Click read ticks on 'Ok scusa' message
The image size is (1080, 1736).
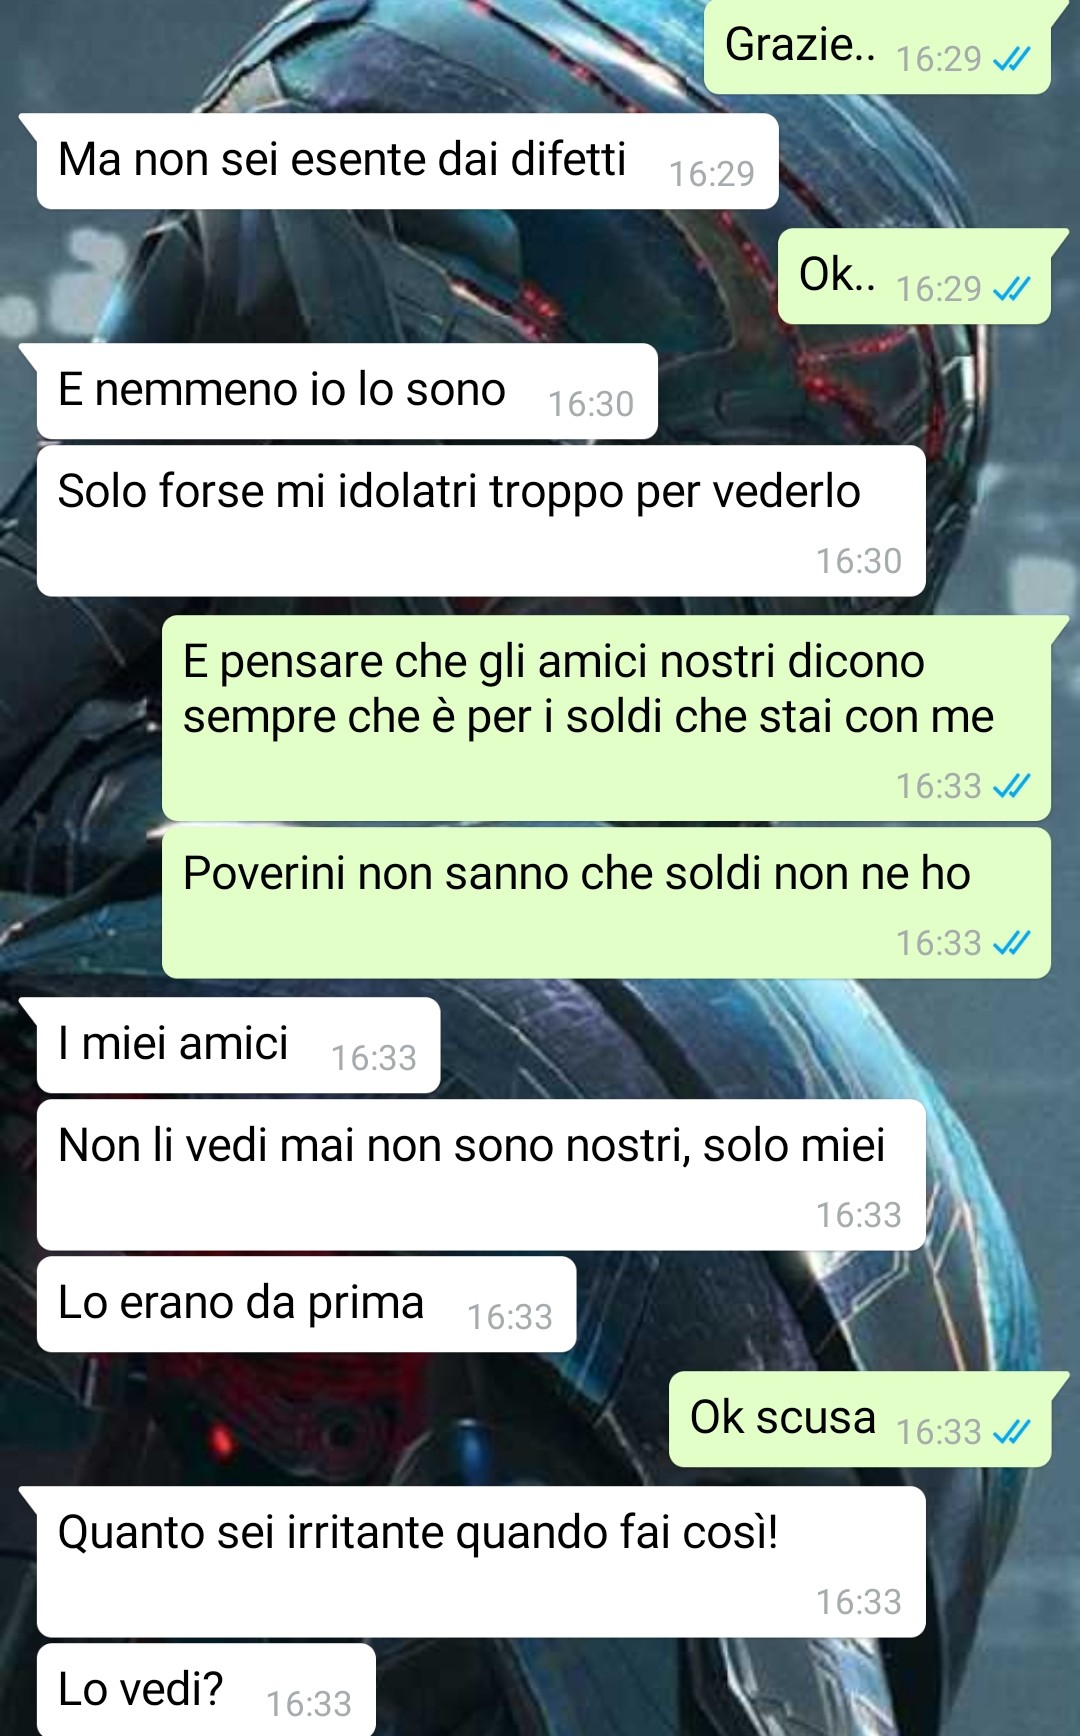(x=1011, y=1433)
